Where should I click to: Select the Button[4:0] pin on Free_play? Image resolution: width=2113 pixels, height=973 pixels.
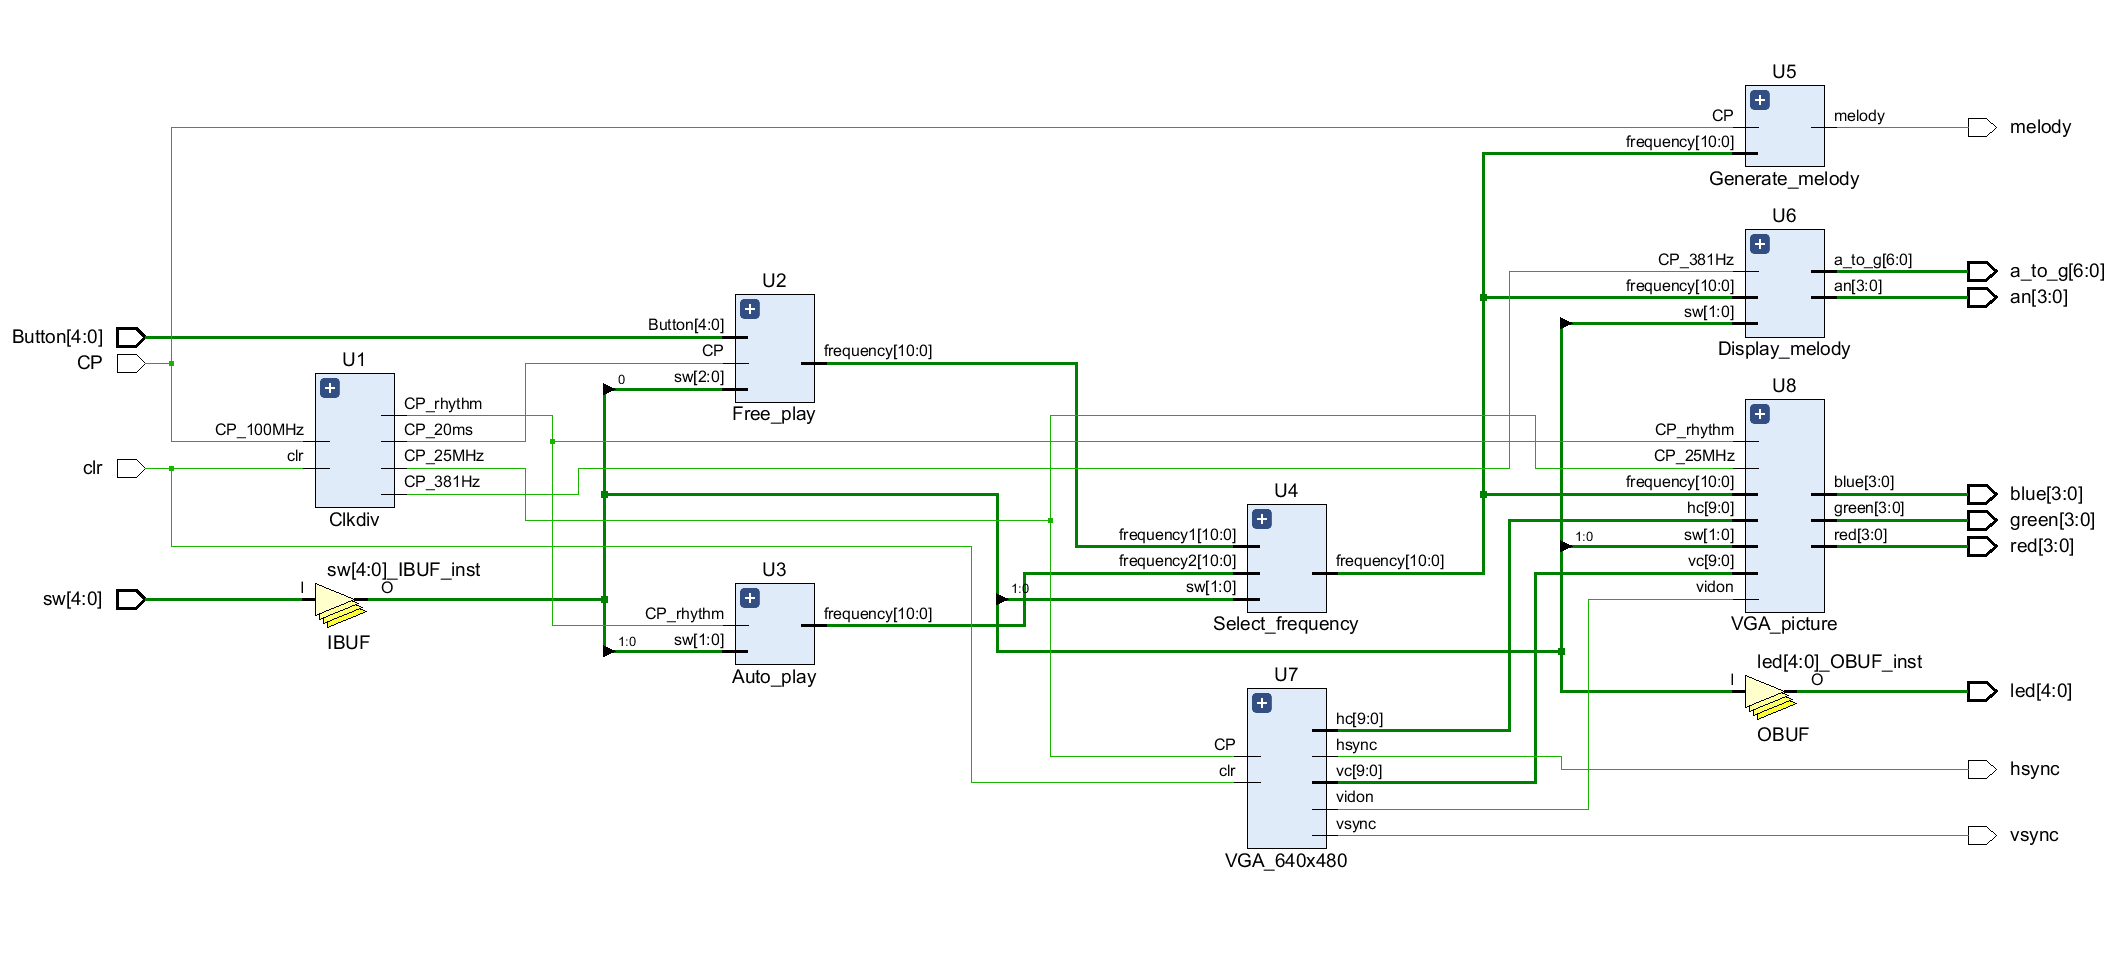686,325
